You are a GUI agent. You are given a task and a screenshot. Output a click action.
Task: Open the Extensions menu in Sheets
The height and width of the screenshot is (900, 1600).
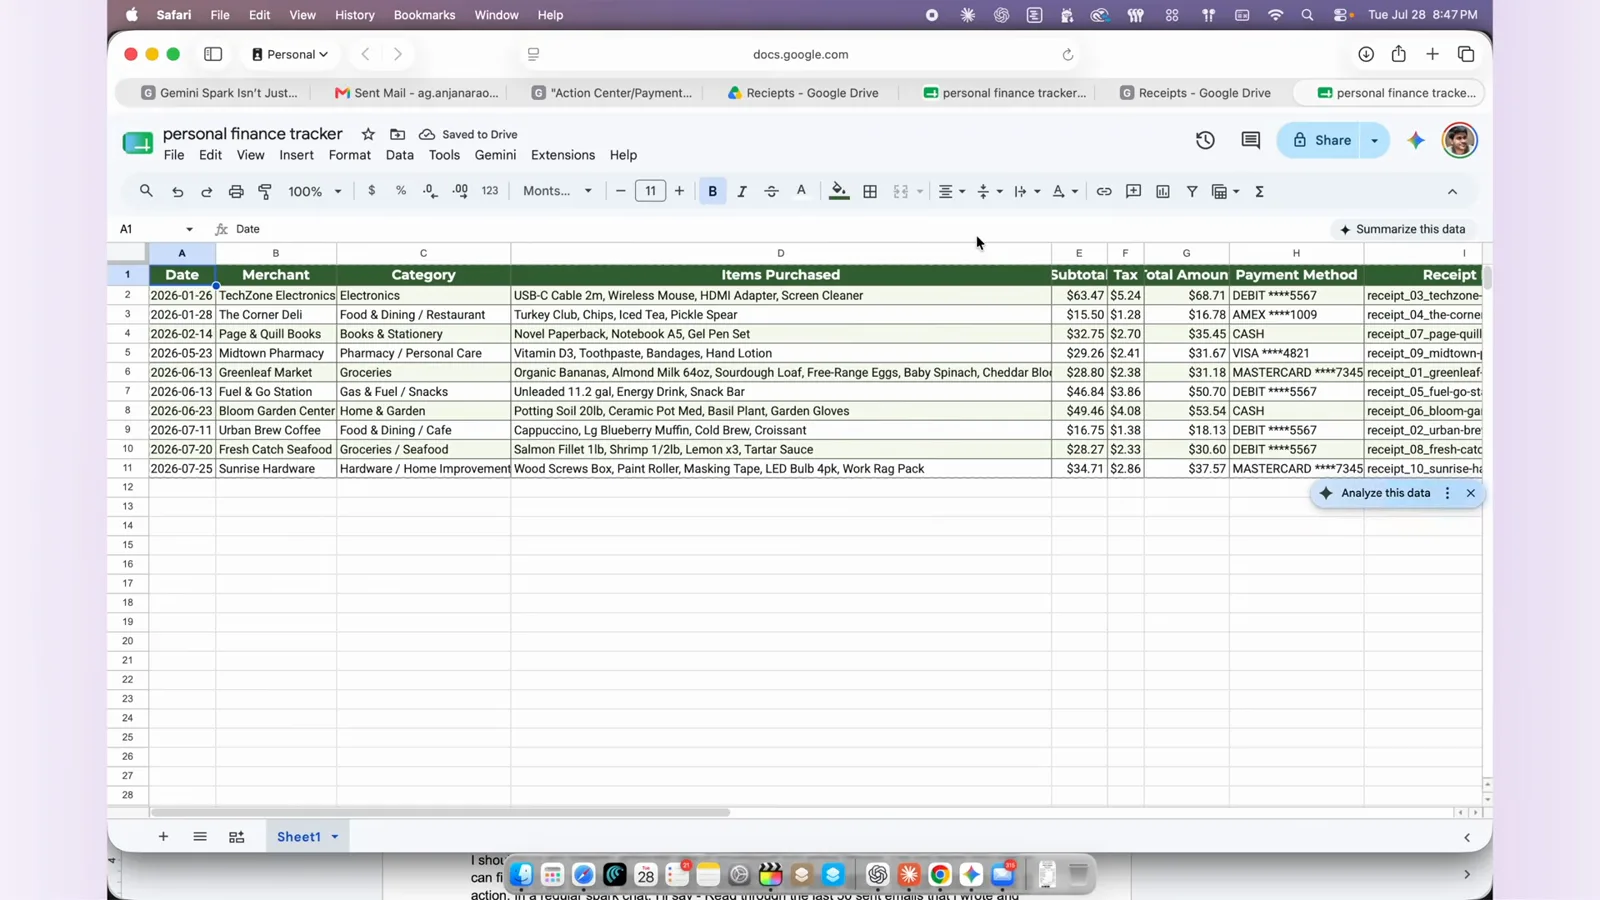[563, 155]
